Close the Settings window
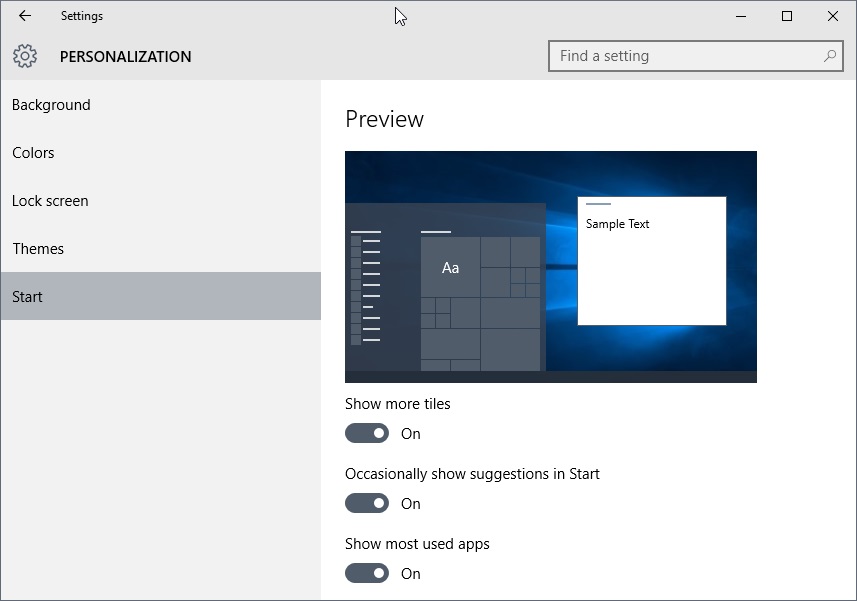The width and height of the screenshot is (857, 601). (x=833, y=16)
